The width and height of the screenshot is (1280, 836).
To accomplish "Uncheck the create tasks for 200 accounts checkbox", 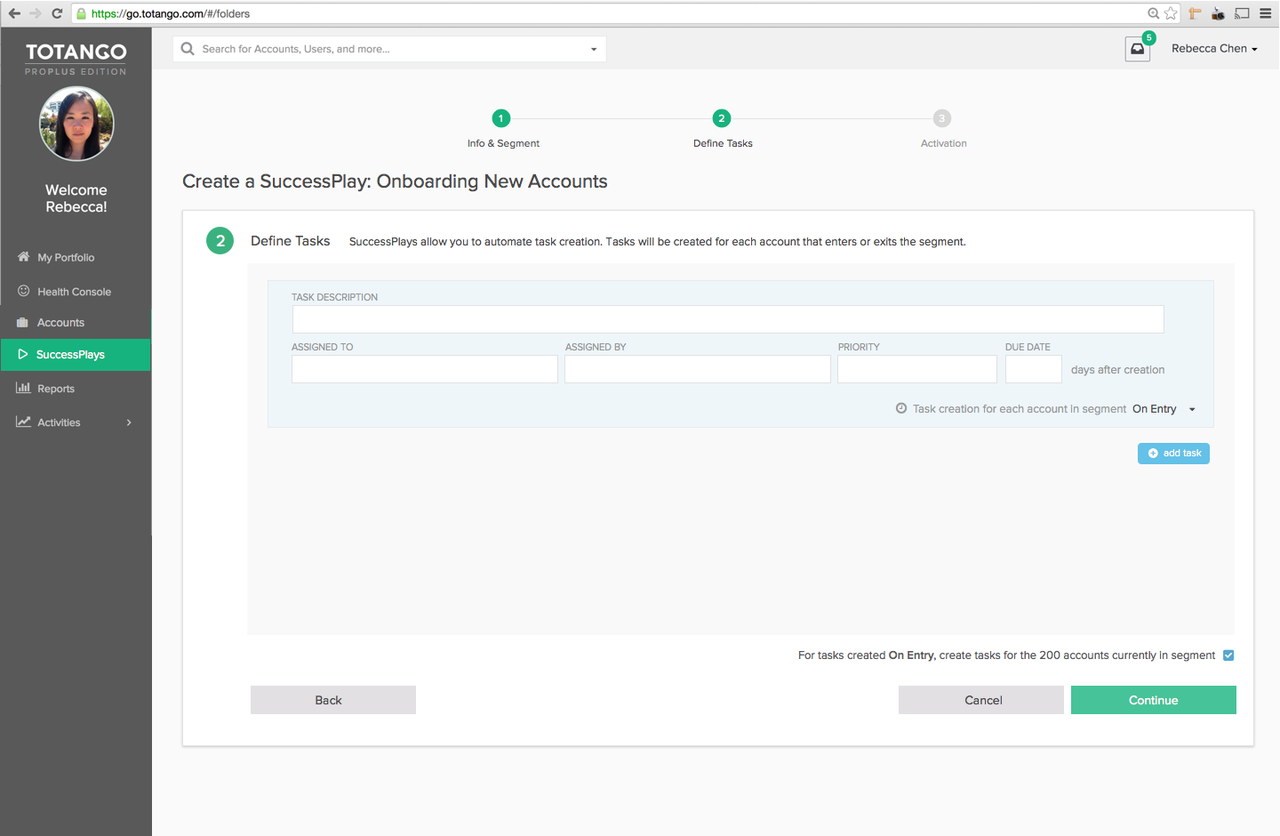I will click(1229, 656).
